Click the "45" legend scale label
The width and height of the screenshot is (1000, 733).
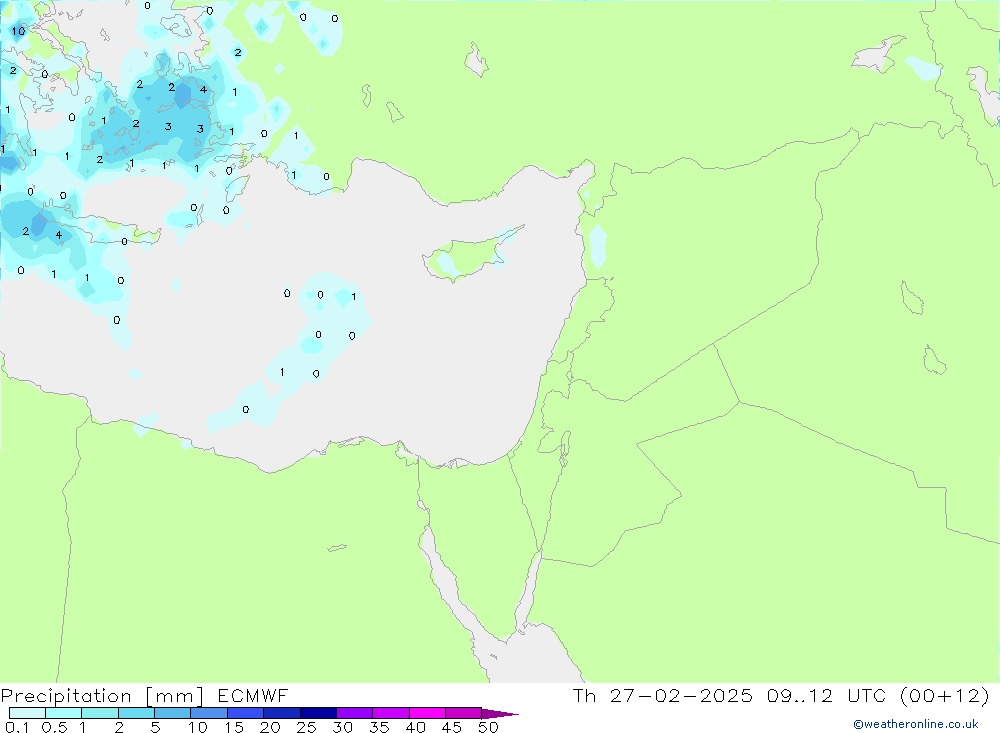pos(452,727)
